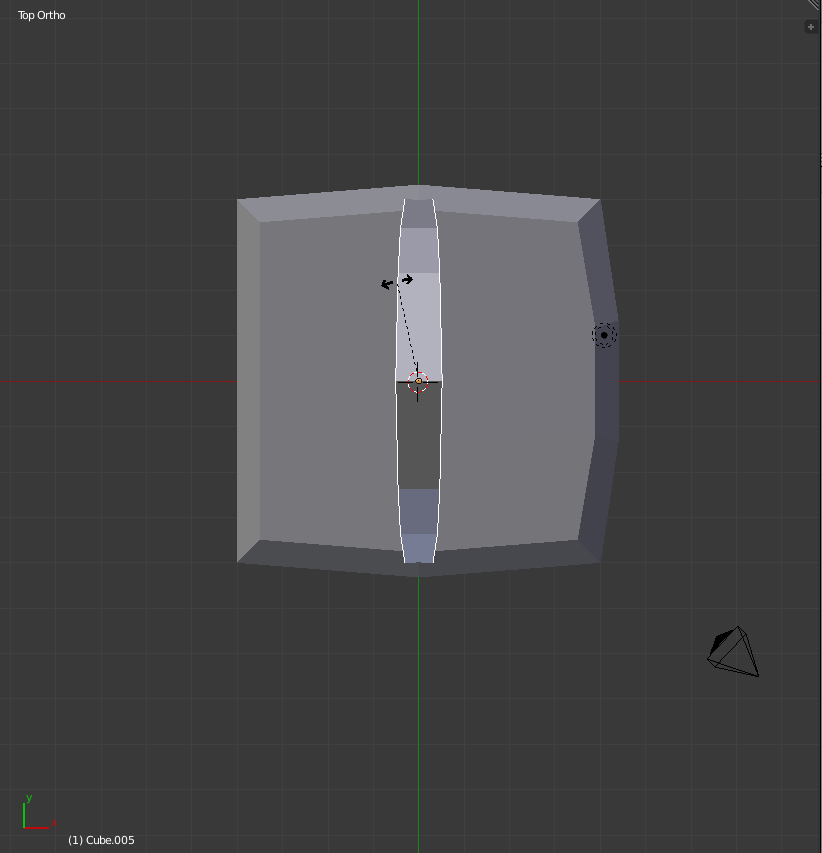The width and height of the screenshot is (822, 853).
Task: Click the orange object origin dot
Action: click(x=418, y=381)
